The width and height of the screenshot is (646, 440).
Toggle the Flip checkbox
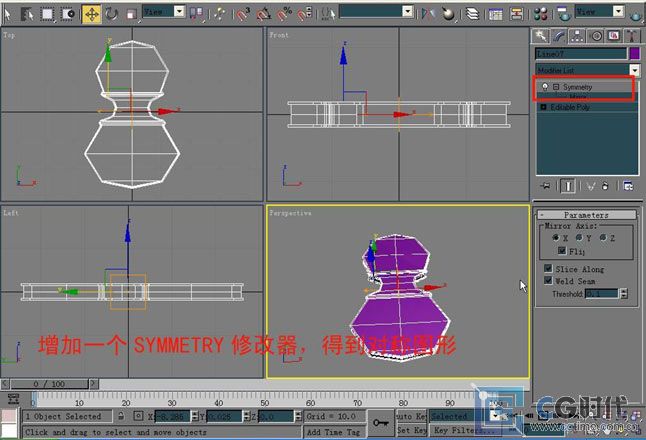(562, 250)
